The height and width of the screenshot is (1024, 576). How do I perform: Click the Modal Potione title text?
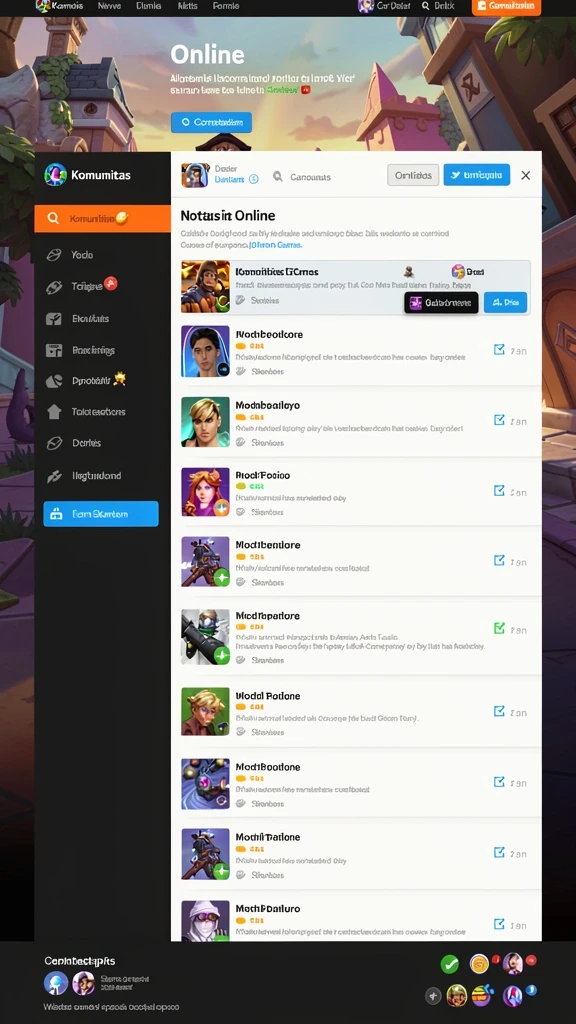tap(268, 696)
